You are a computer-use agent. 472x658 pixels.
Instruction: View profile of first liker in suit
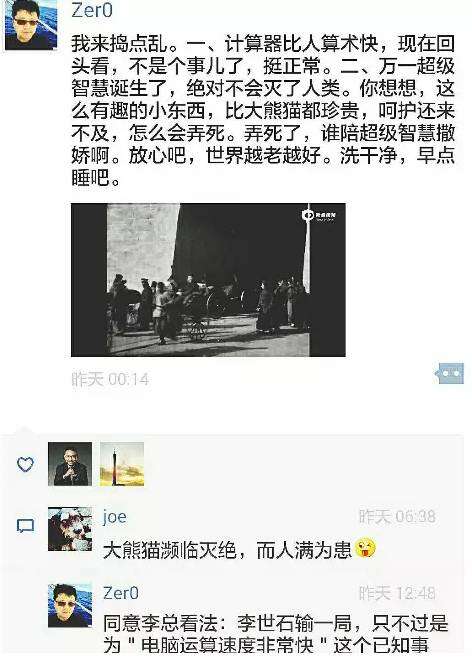70,464
